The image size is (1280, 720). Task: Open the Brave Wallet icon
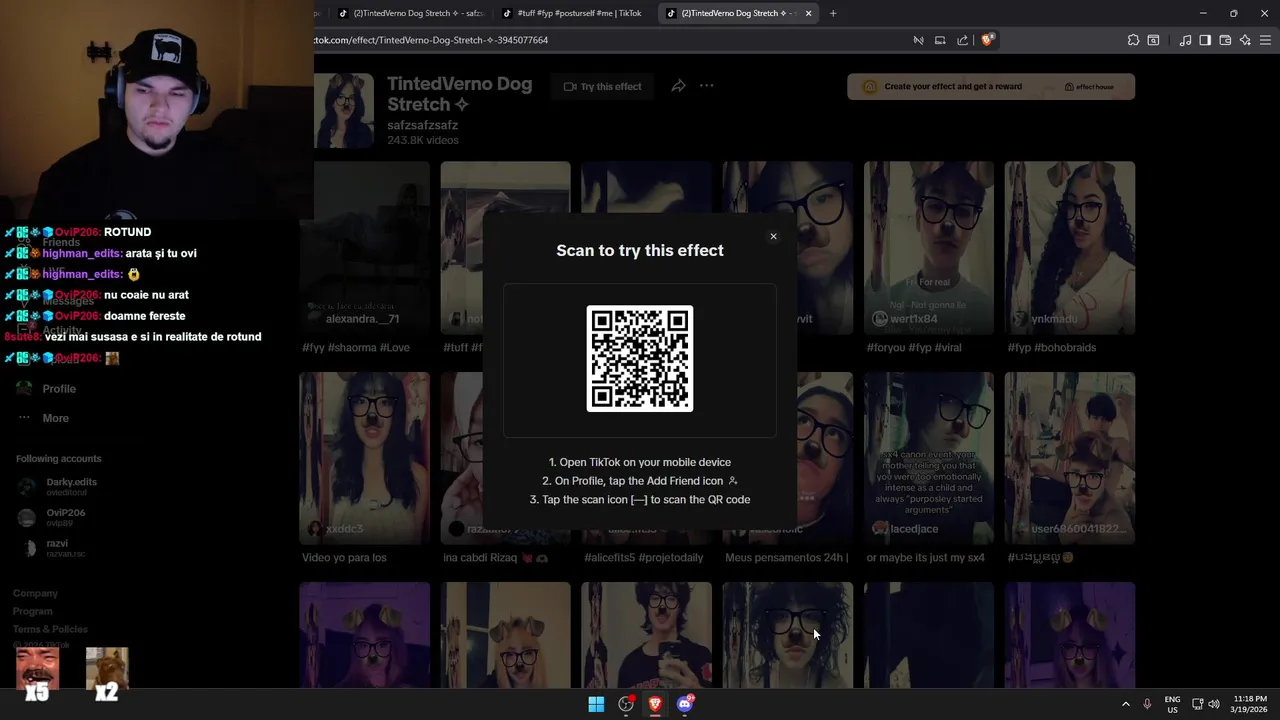(x=1225, y=40)
